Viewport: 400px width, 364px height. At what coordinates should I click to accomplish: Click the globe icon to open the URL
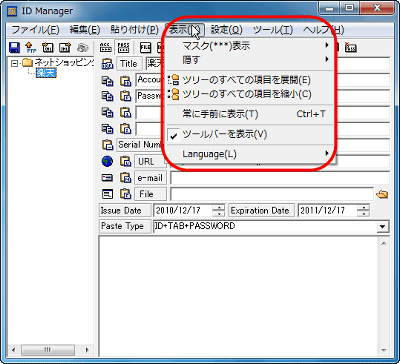pyautogui.click(x=107, y=161)
